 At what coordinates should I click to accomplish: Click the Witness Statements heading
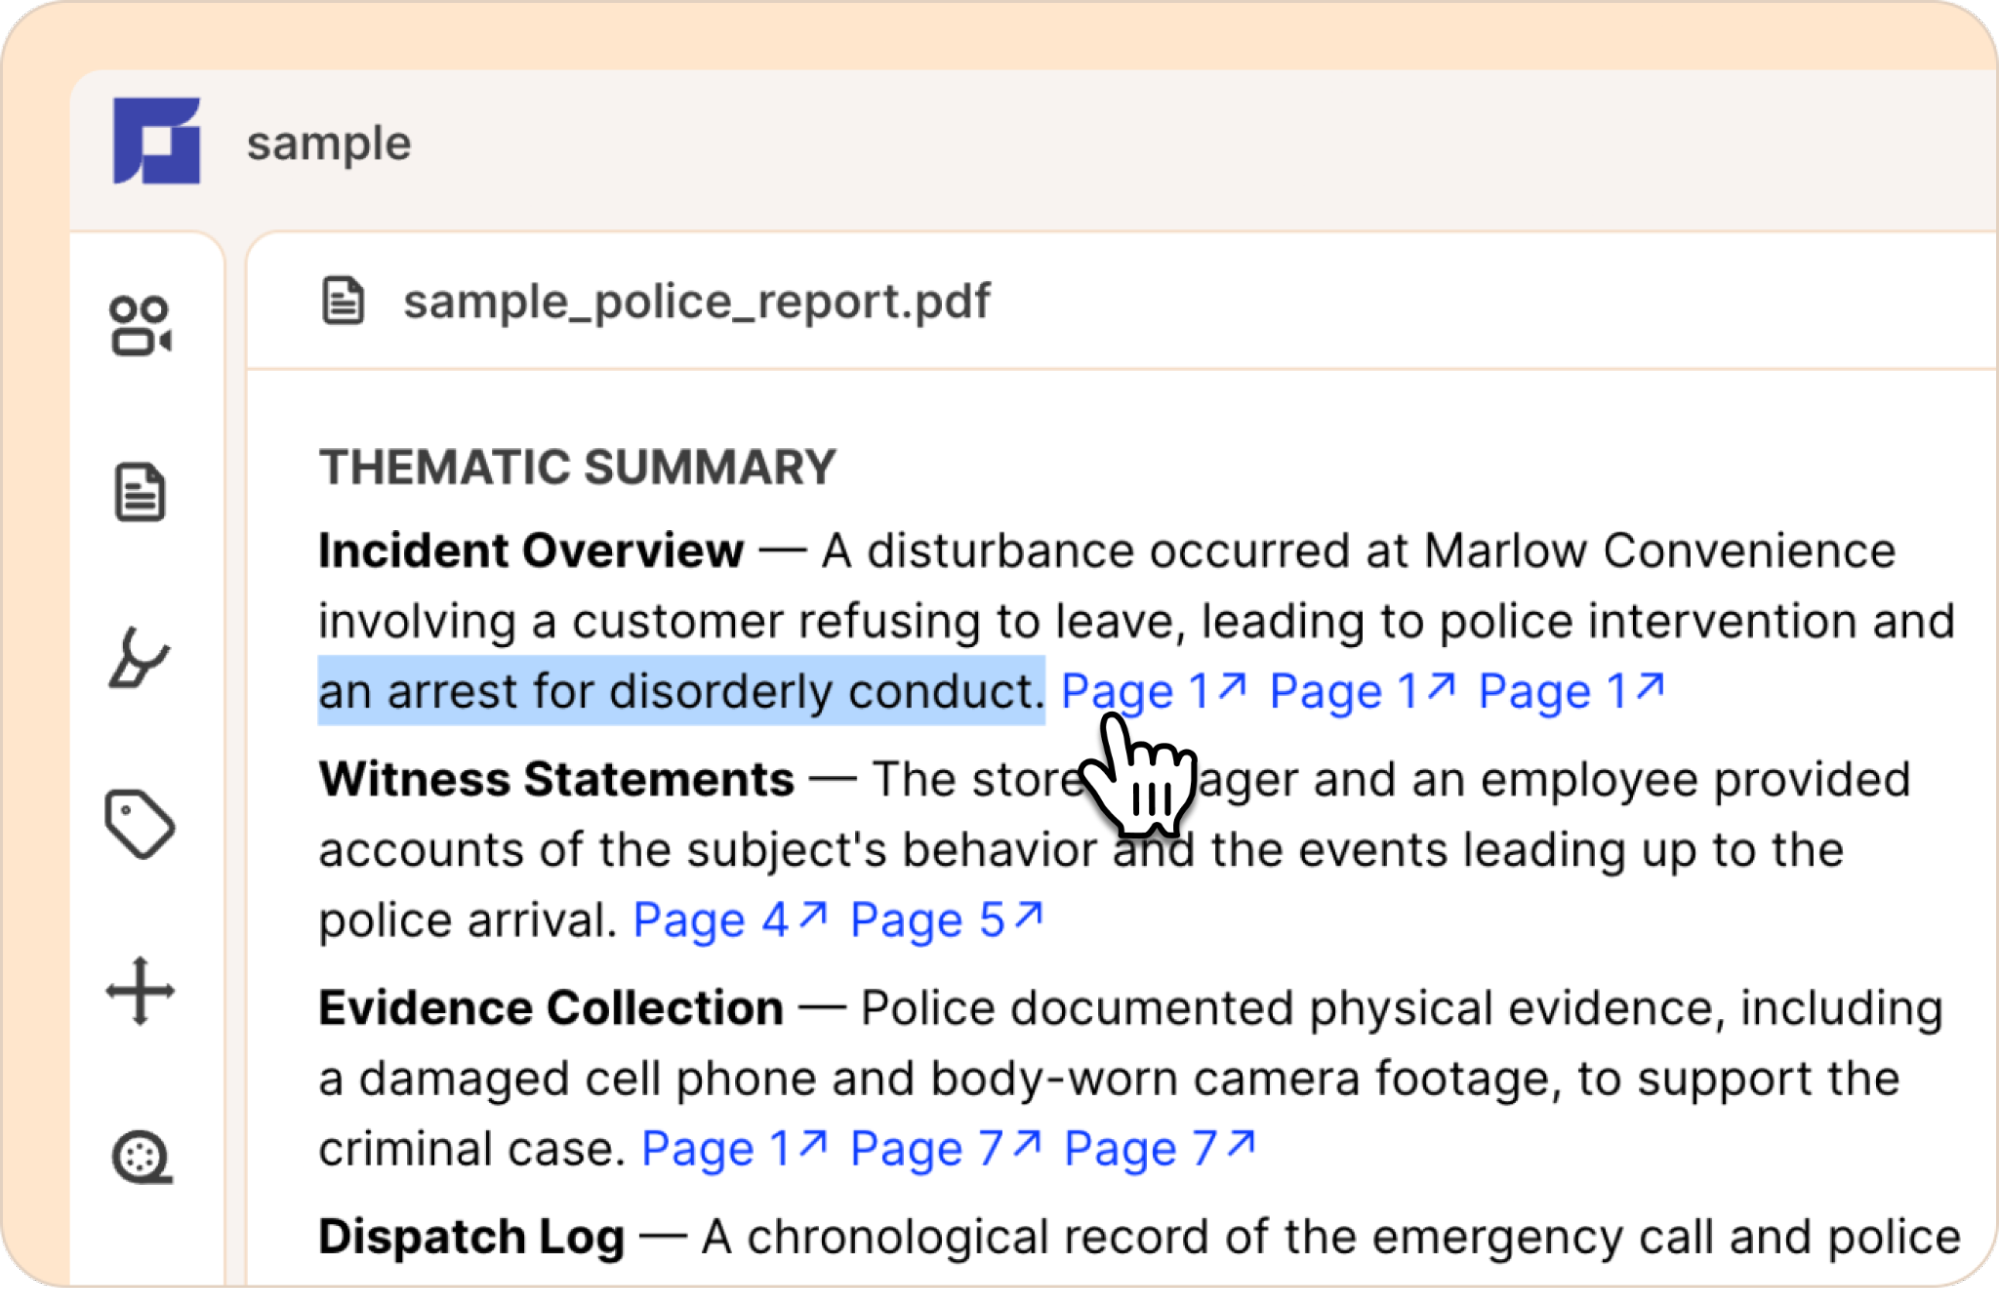tap(556, 779)
